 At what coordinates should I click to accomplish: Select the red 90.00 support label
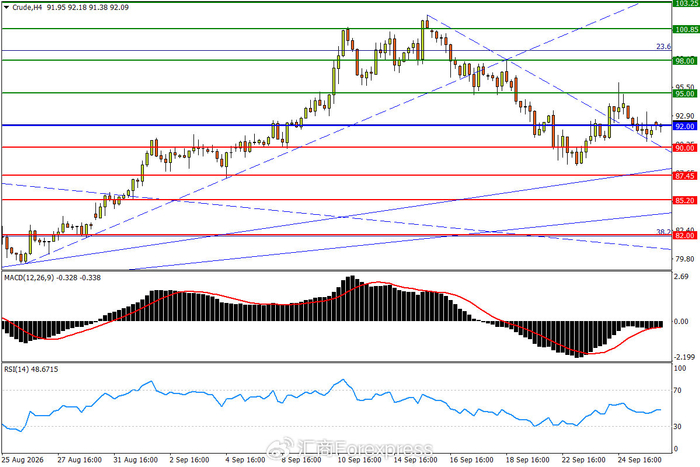click(684, 148)
